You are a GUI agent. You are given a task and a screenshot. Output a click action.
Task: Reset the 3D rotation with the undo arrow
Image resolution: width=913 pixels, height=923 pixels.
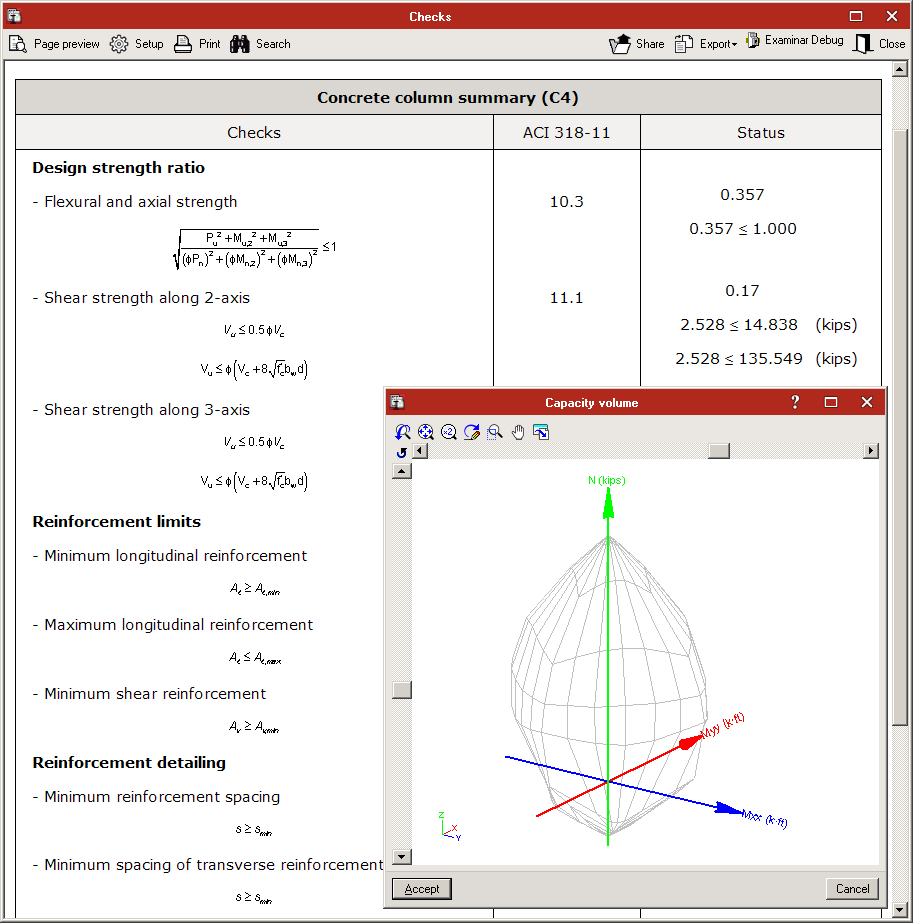[402, 452]
